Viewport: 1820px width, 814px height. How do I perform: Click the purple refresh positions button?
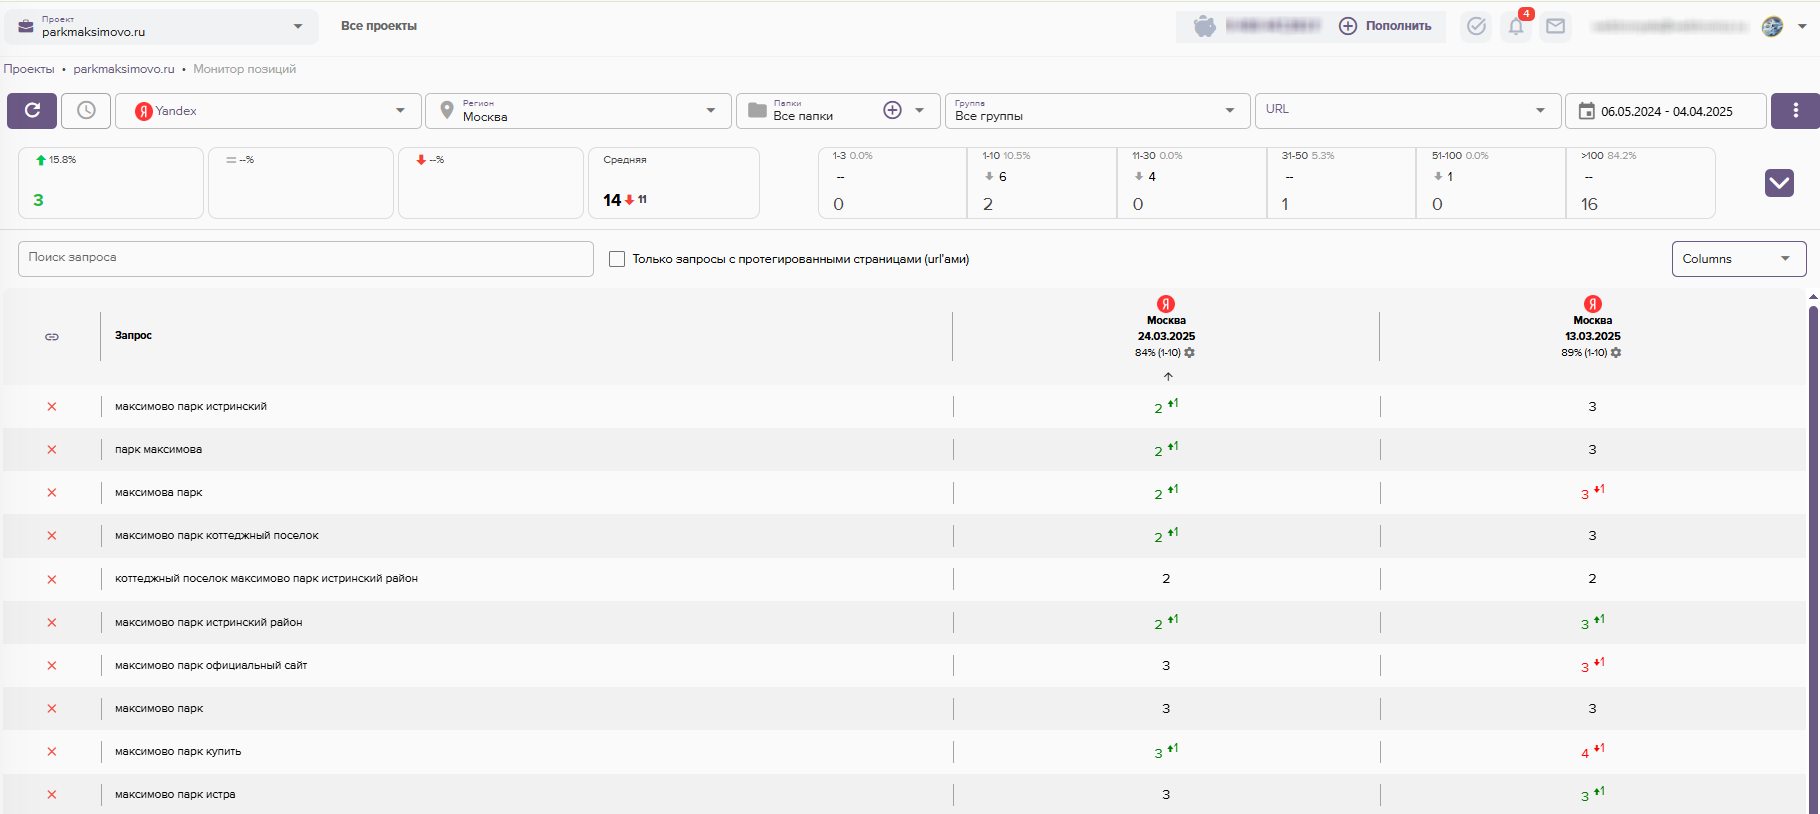(x=32, y=111)
